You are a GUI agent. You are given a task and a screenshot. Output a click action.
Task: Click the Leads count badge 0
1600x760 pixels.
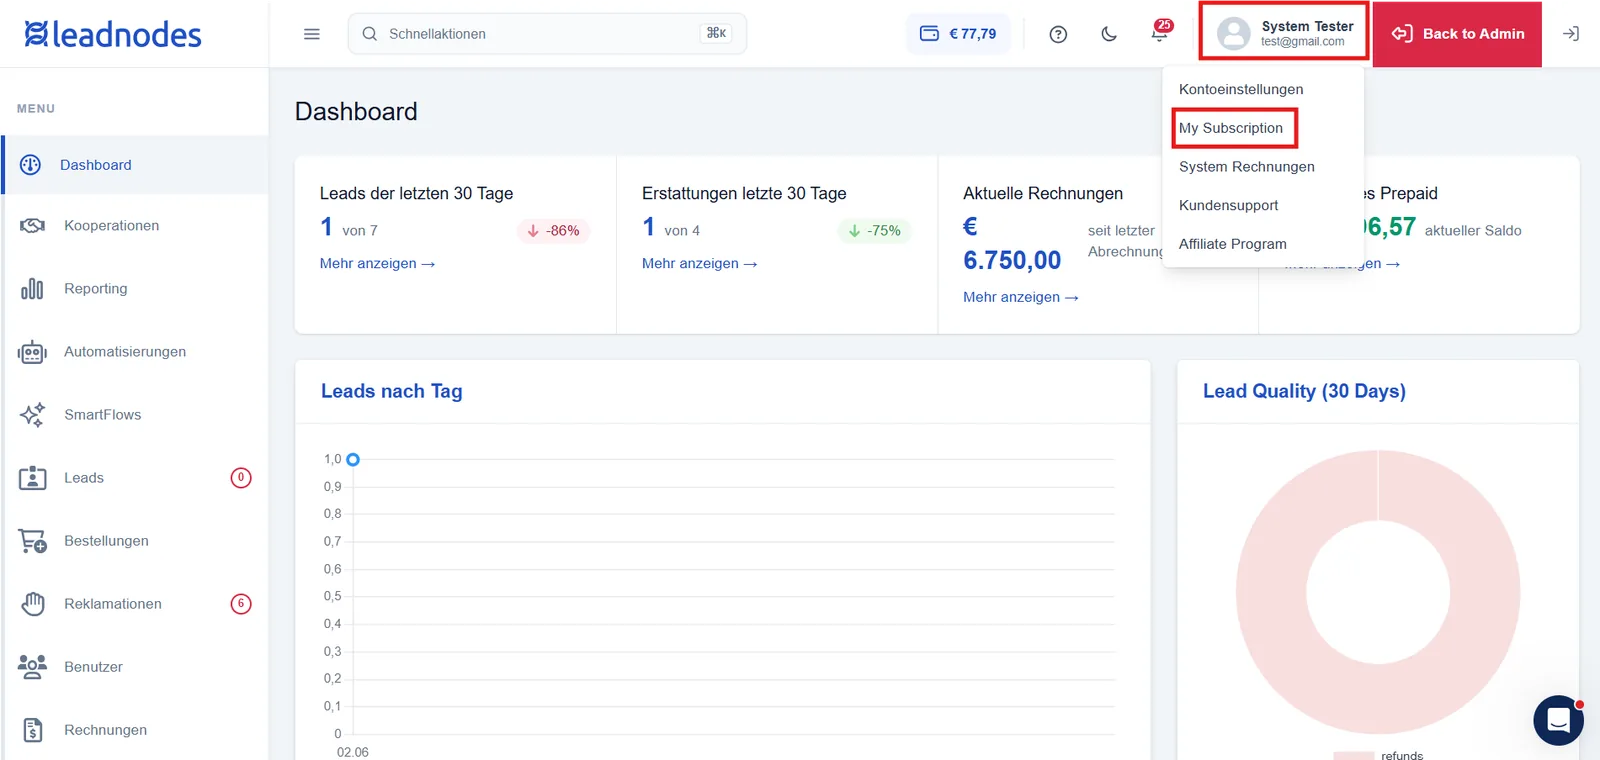click(241, 478)
